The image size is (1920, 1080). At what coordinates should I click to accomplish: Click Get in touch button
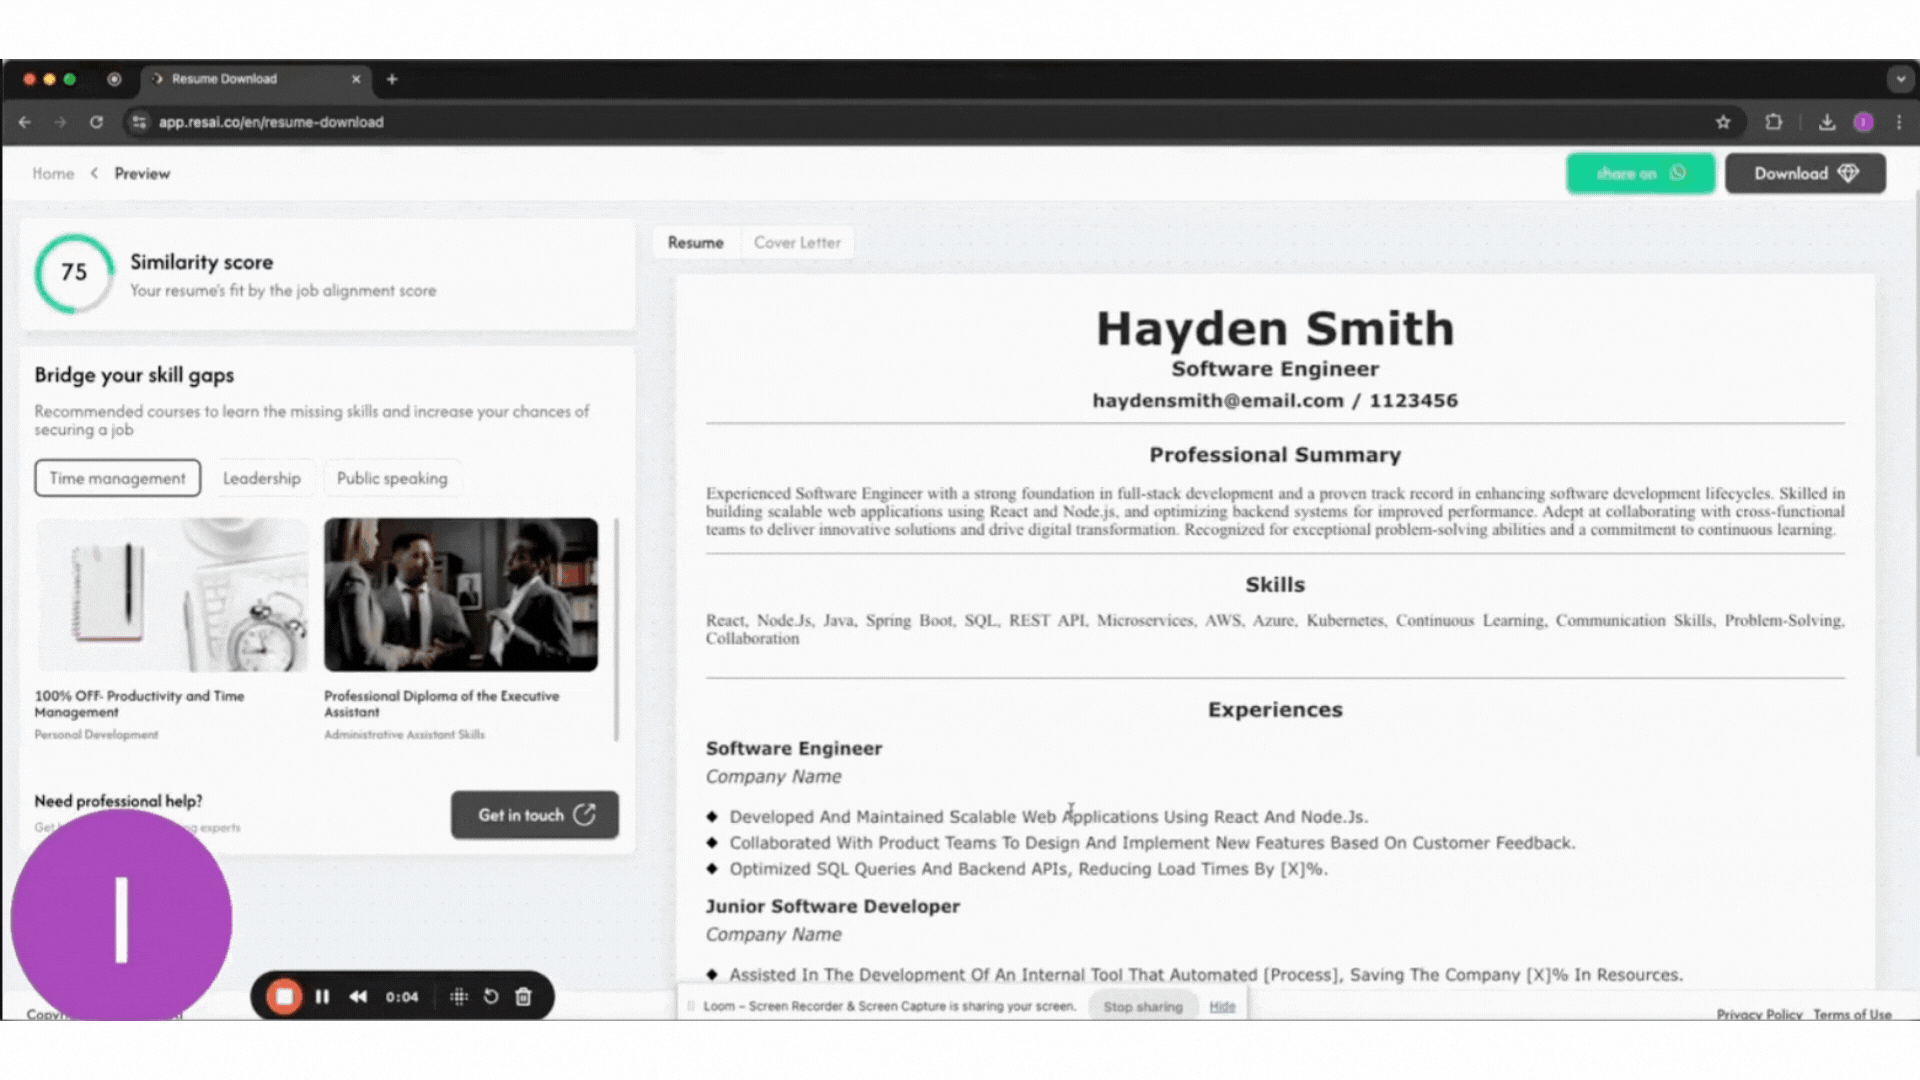point(534,815)
